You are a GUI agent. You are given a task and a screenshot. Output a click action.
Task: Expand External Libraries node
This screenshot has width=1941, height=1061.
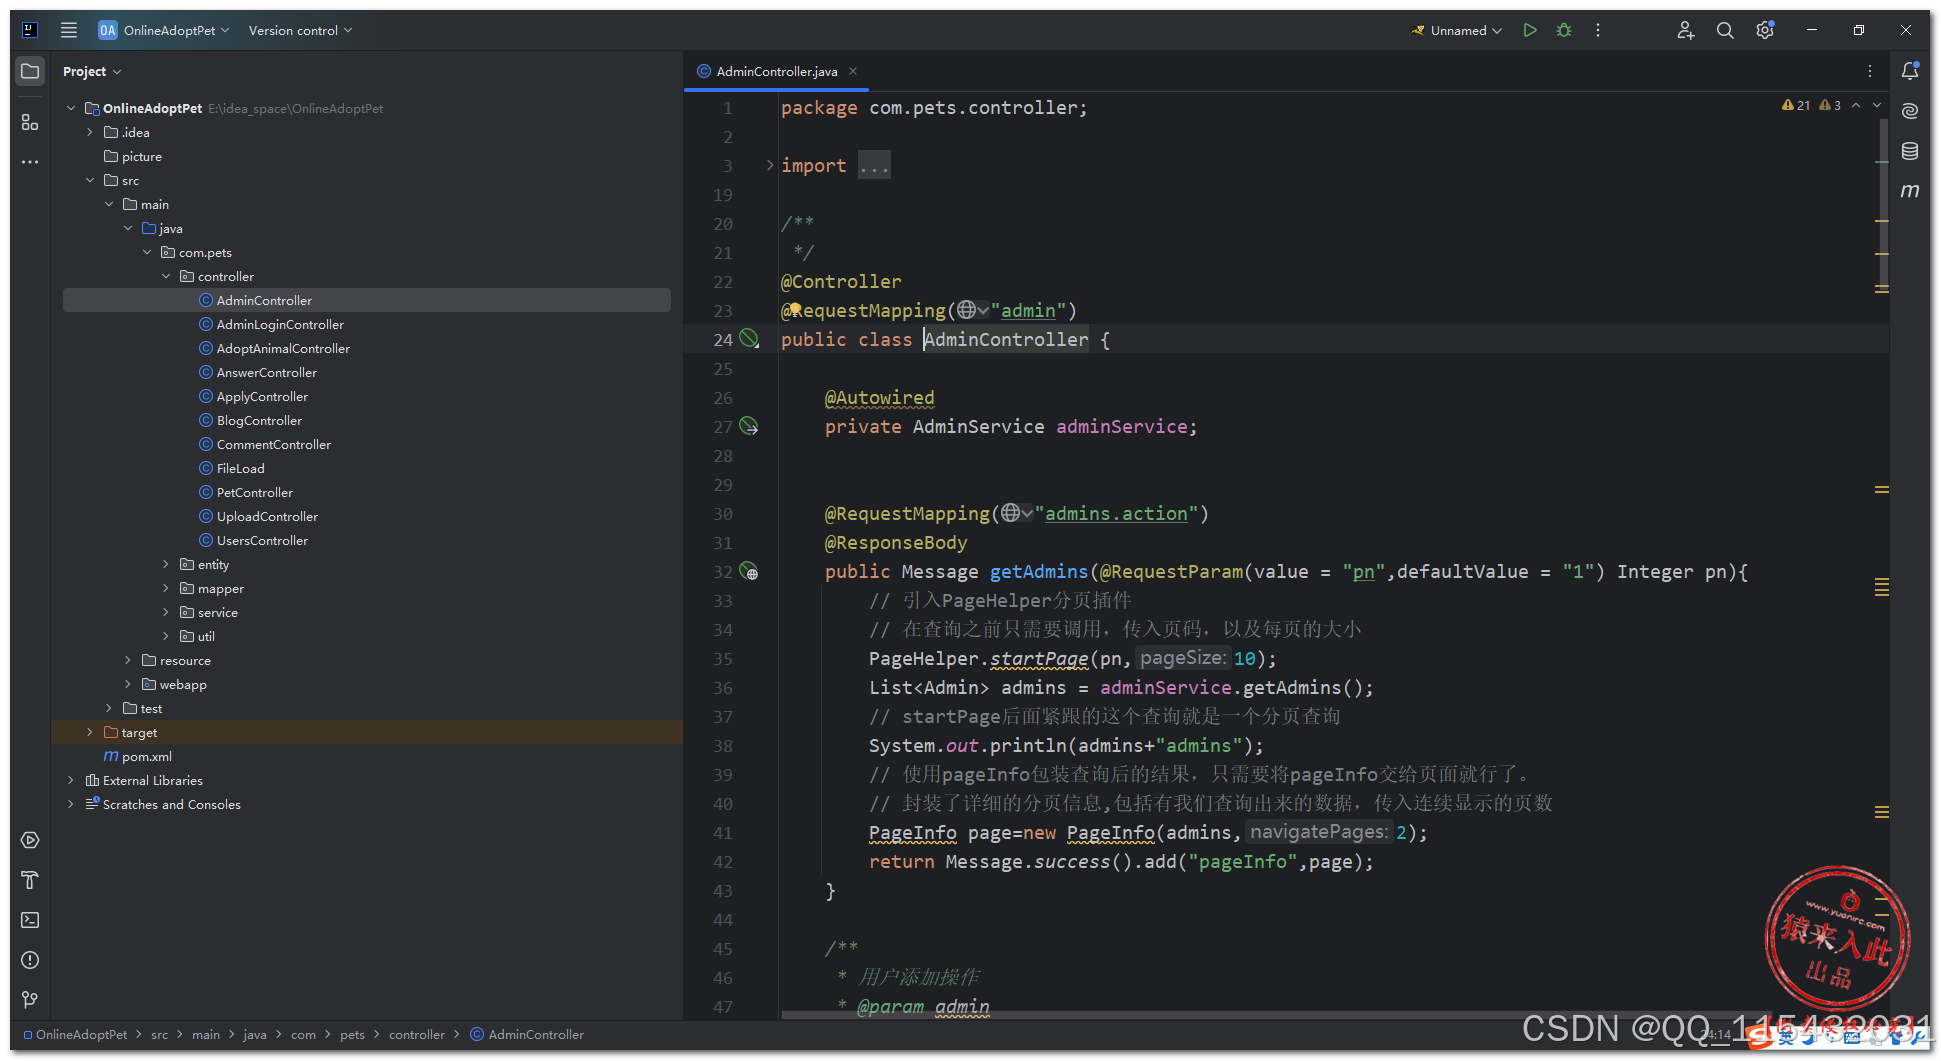[71, 780]
